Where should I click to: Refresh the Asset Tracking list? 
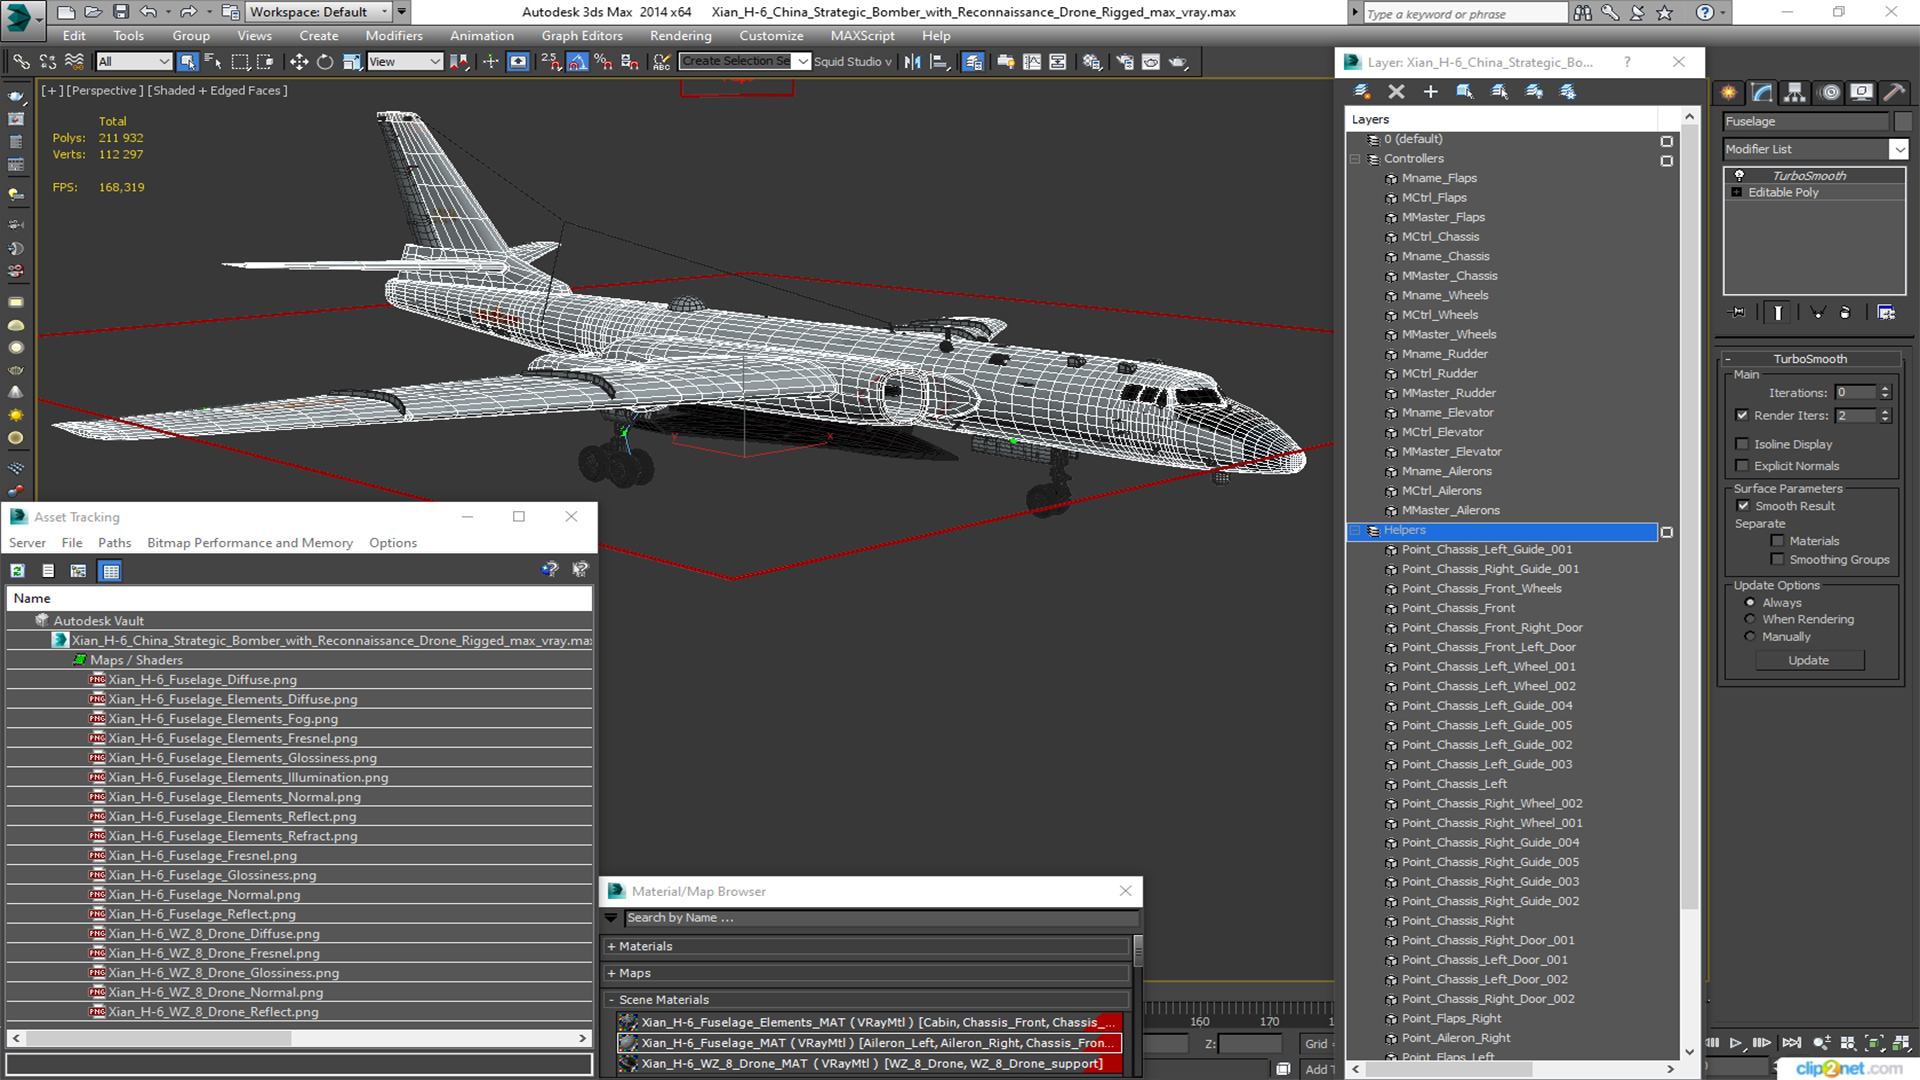tap(17, 571)
